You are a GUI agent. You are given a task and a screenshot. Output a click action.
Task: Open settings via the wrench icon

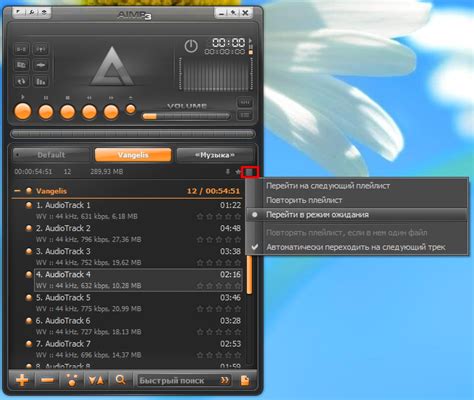pos(31,12)
